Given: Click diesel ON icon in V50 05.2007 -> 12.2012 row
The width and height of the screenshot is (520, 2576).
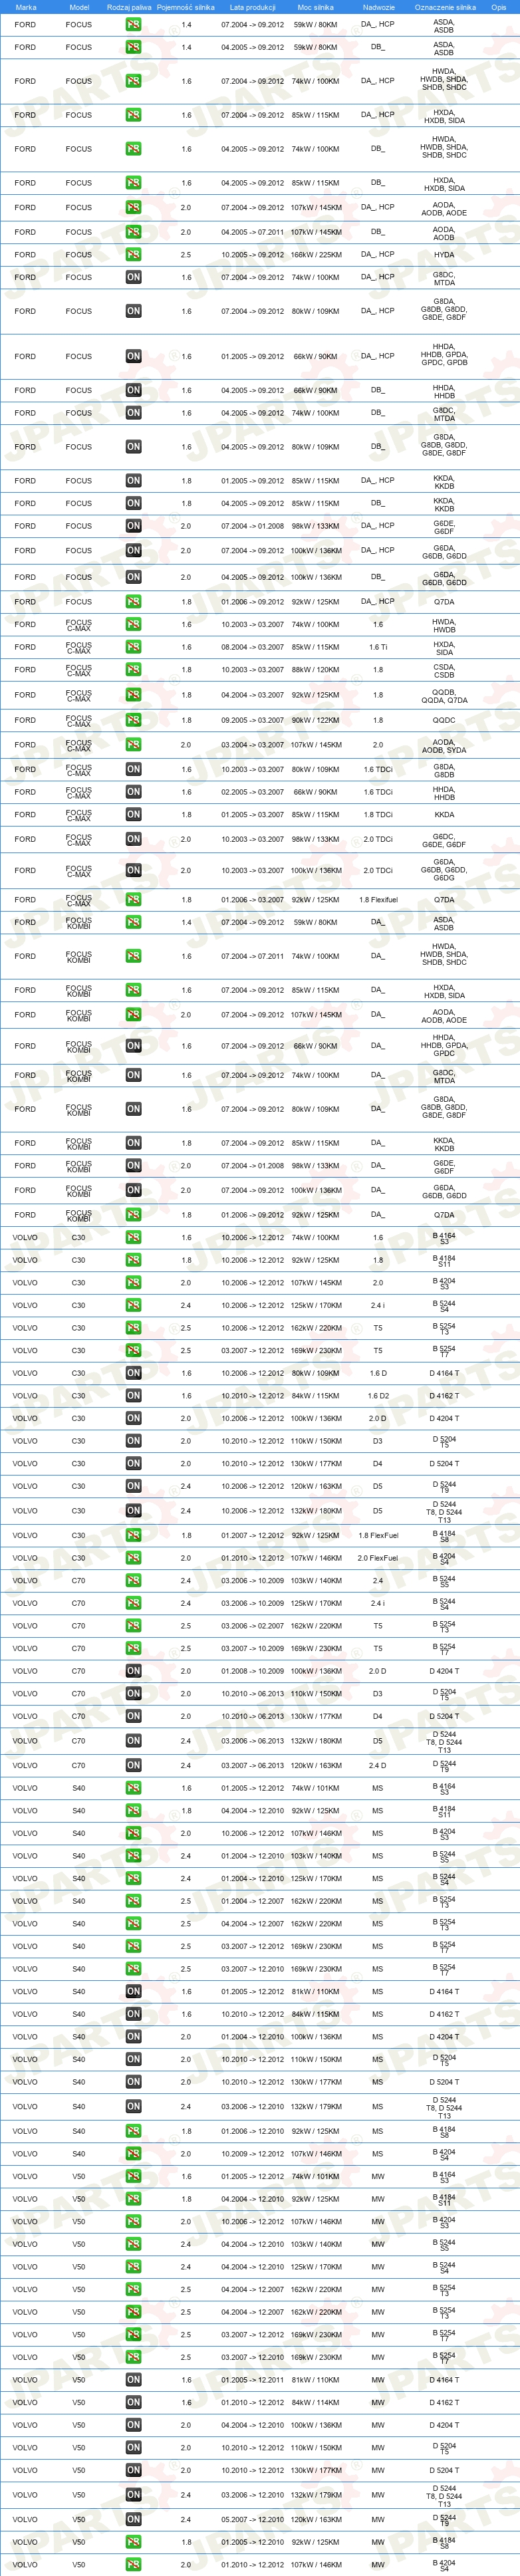Looking at the screenshot, I should [133, 2519].
